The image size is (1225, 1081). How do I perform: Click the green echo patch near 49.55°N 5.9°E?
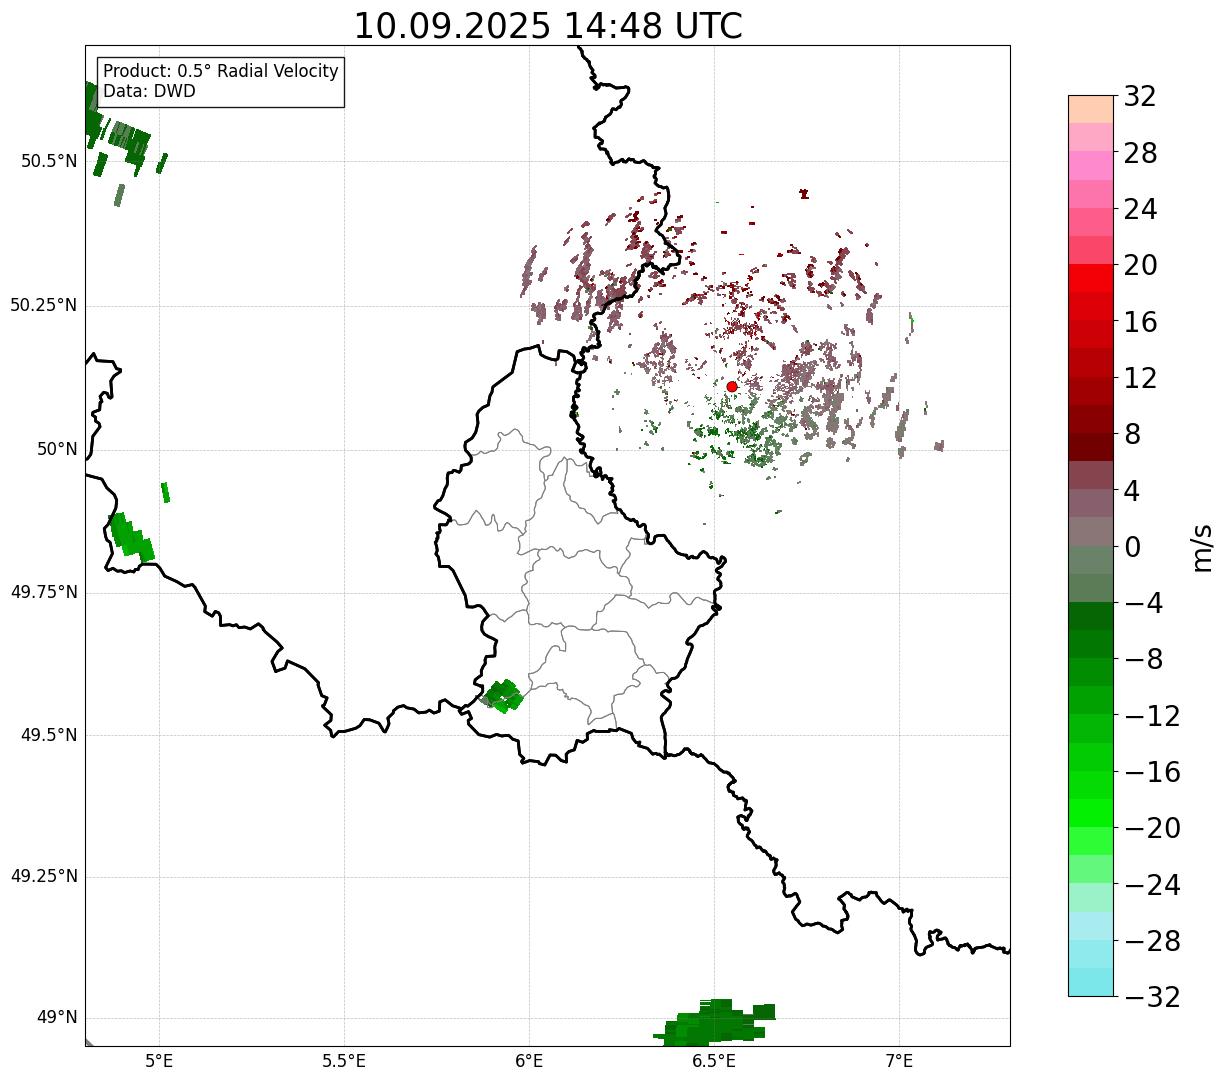502,695
